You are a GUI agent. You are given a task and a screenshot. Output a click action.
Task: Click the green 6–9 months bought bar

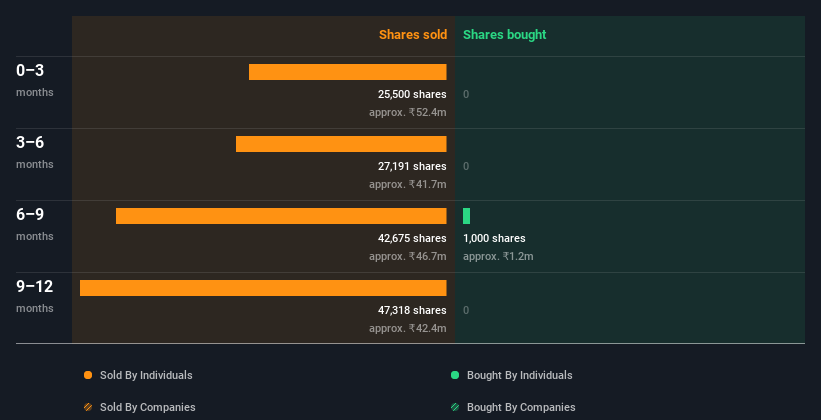(466, 216)
